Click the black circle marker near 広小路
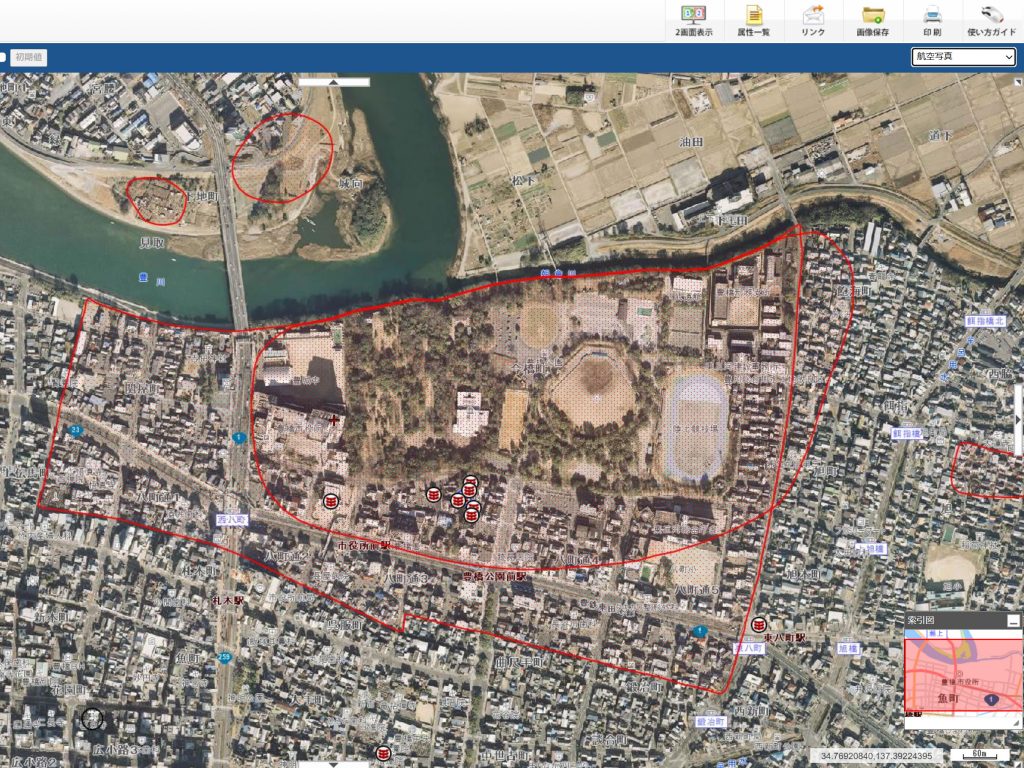The height and width of the screenshot is (768, 1024). [x=92, y=719]
